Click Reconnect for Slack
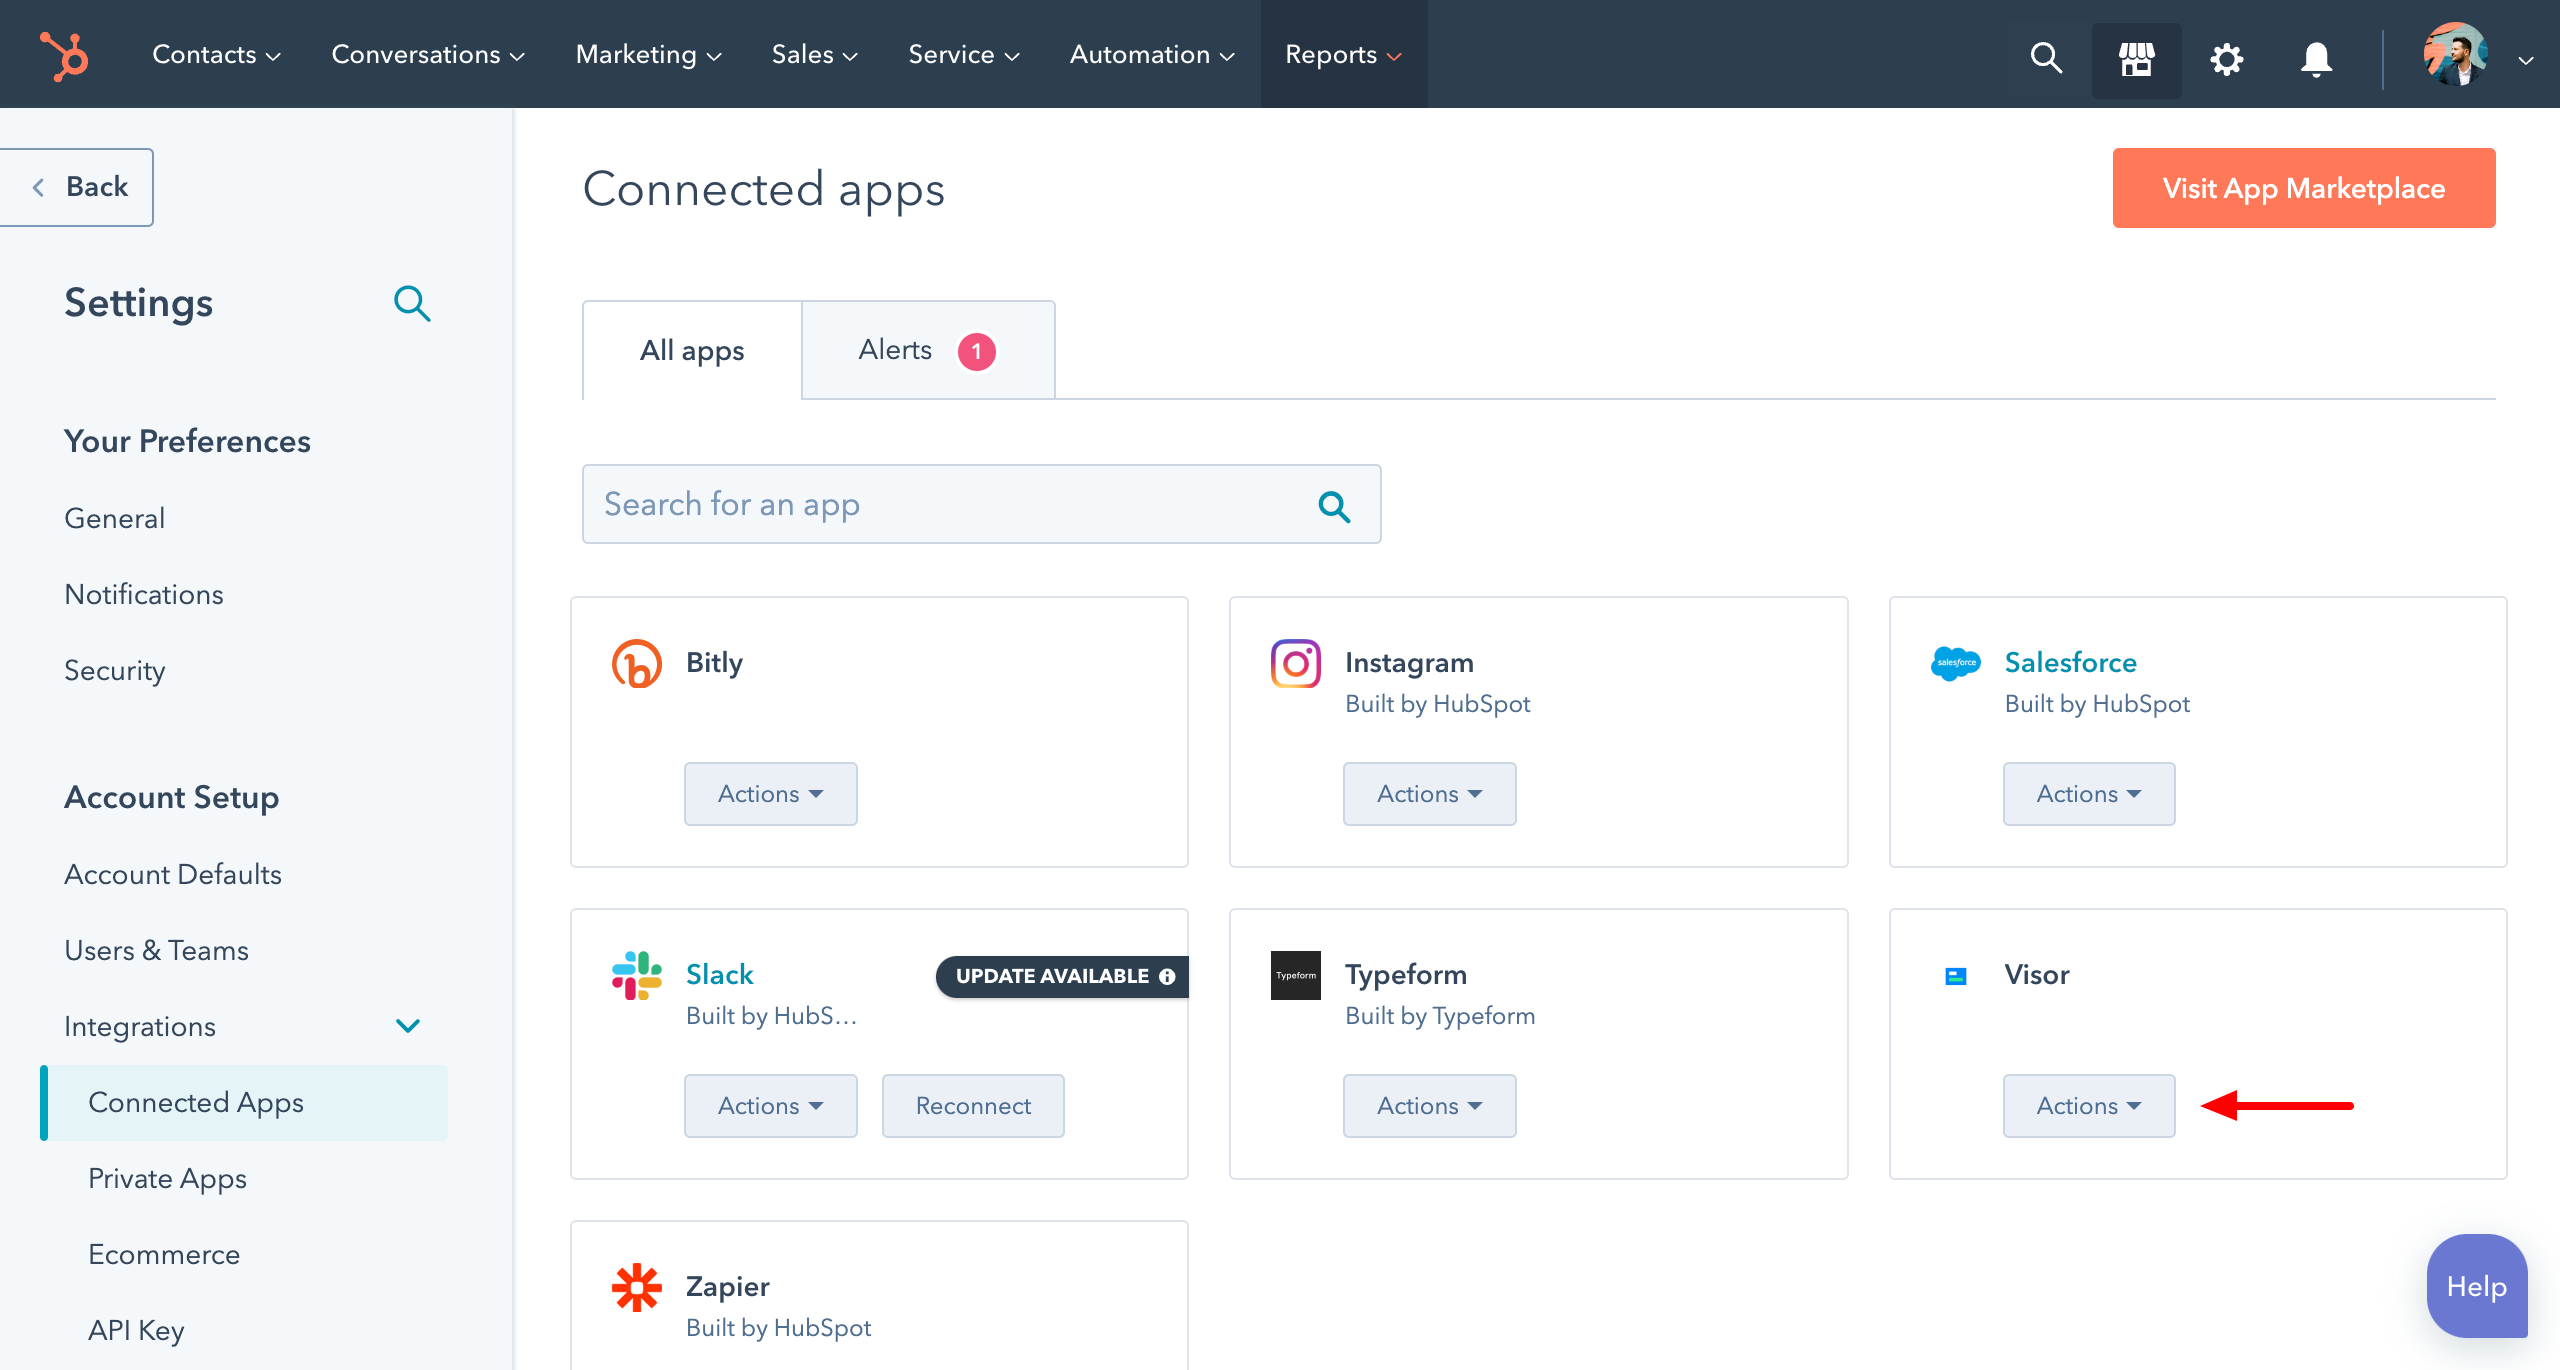The image size is (2560, 1370). 972,1106
